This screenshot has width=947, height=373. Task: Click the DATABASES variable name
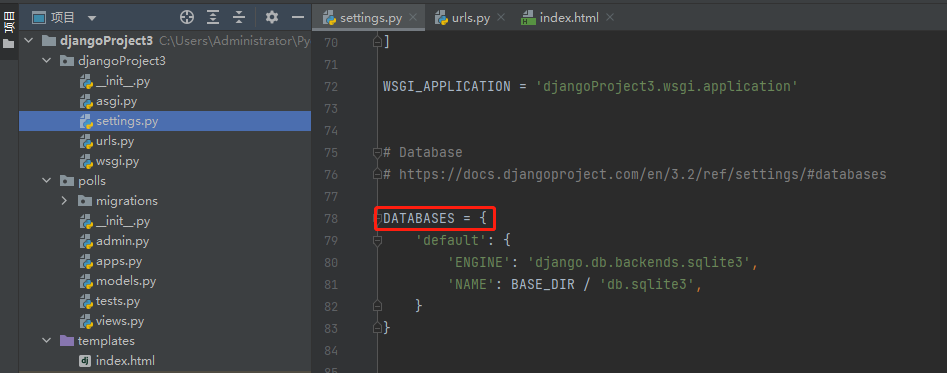pos(419,218)
